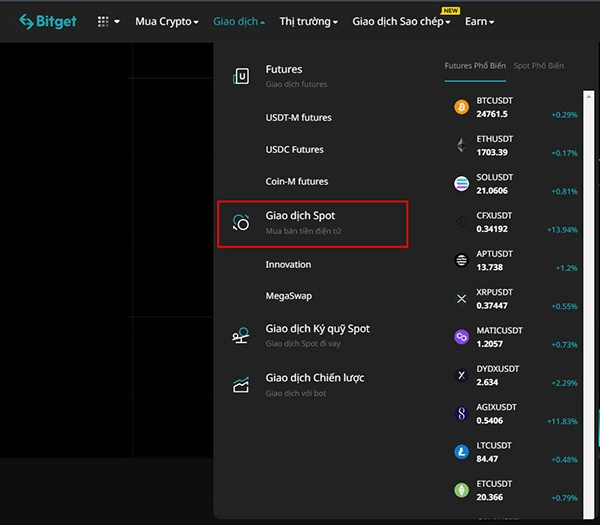The image size is (600, 525).
Task: Click the ETHUSDT price 1703.39
Action: click(492, 152)
